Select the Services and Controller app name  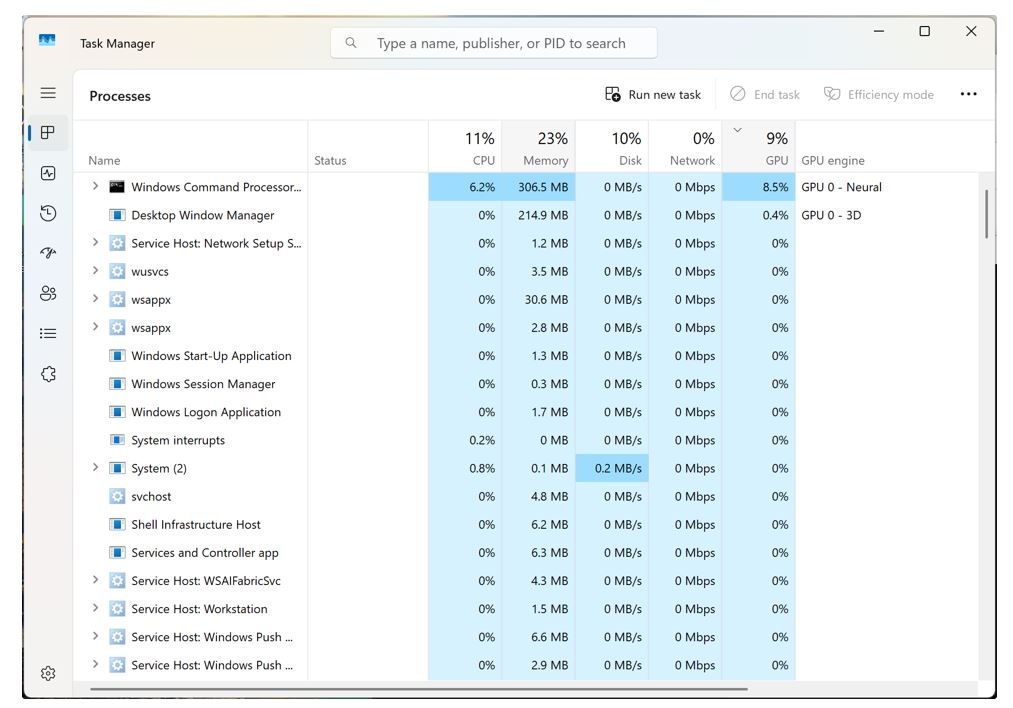(205, 552)
